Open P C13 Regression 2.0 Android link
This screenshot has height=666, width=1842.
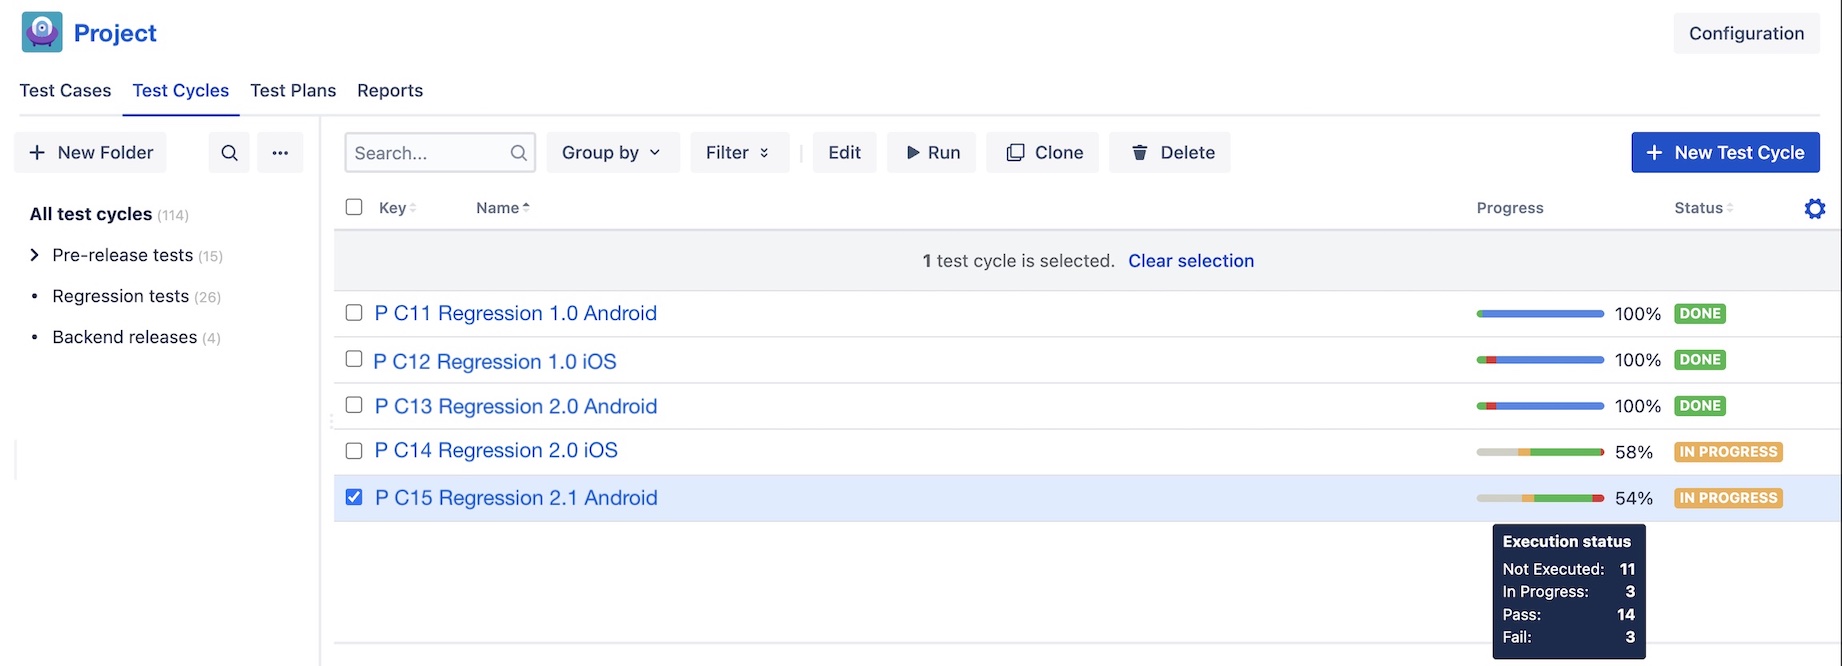(x=516, y=406)
